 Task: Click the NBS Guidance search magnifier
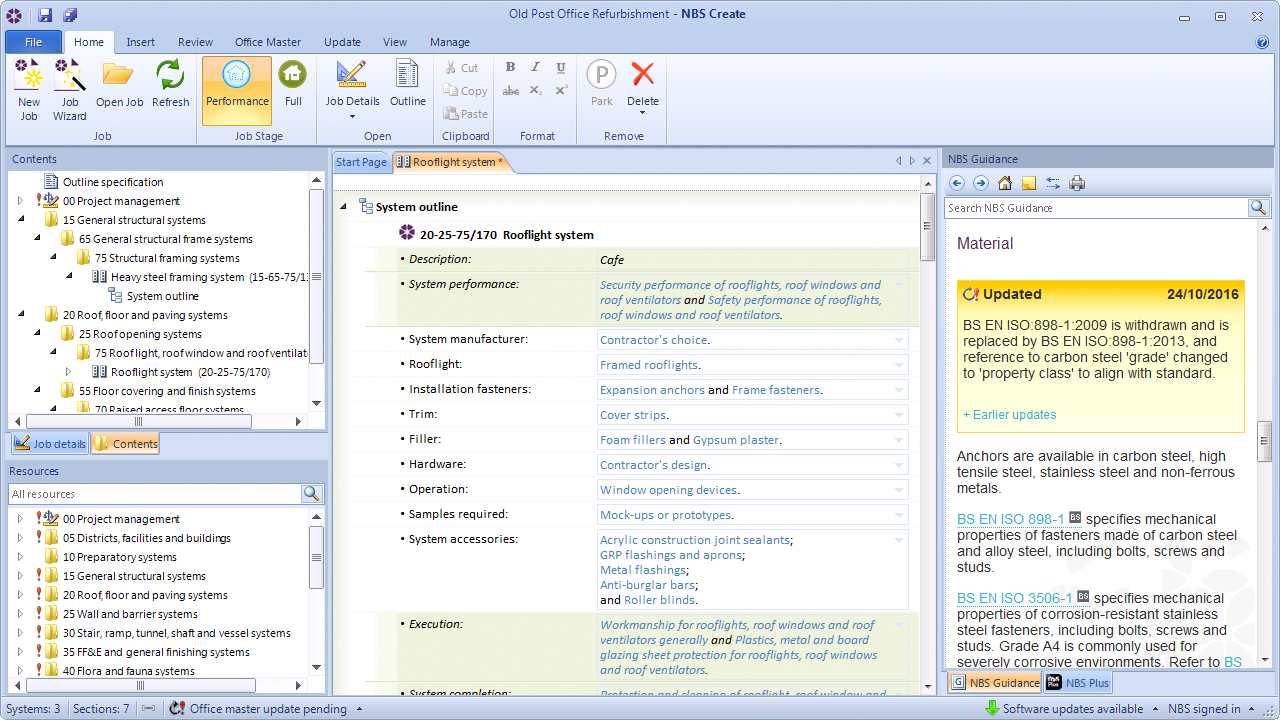[x=1258, y=208]
